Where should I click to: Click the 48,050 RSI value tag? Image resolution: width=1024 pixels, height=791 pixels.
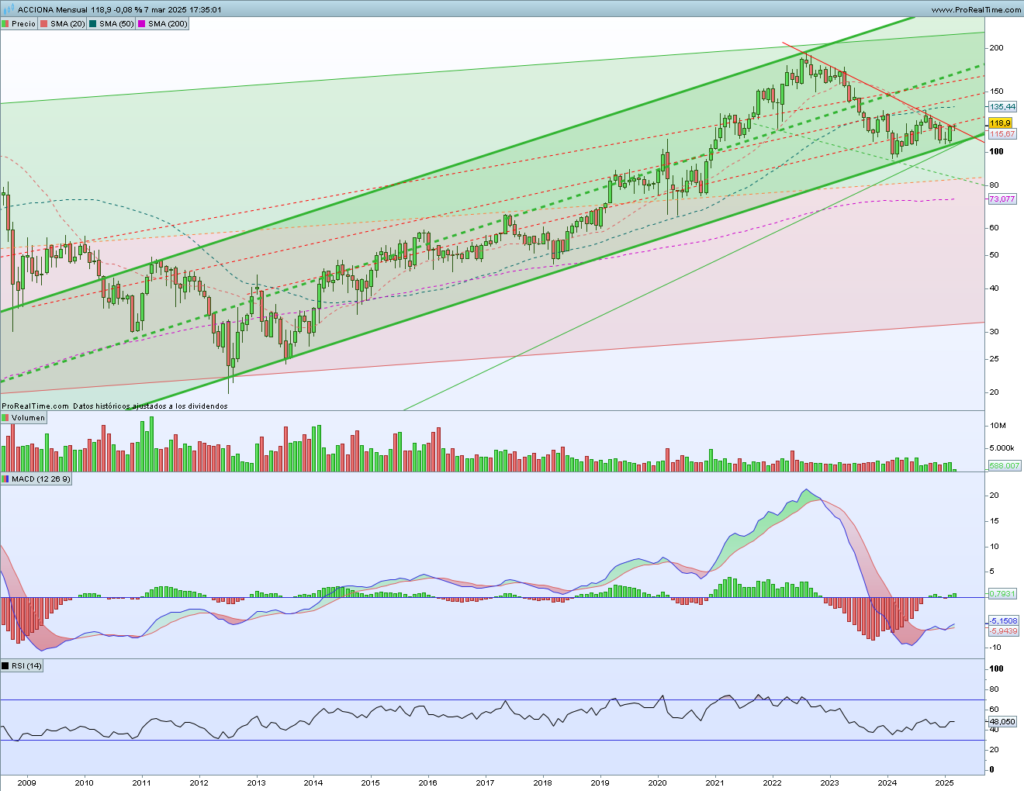(x=1002, y=721)
